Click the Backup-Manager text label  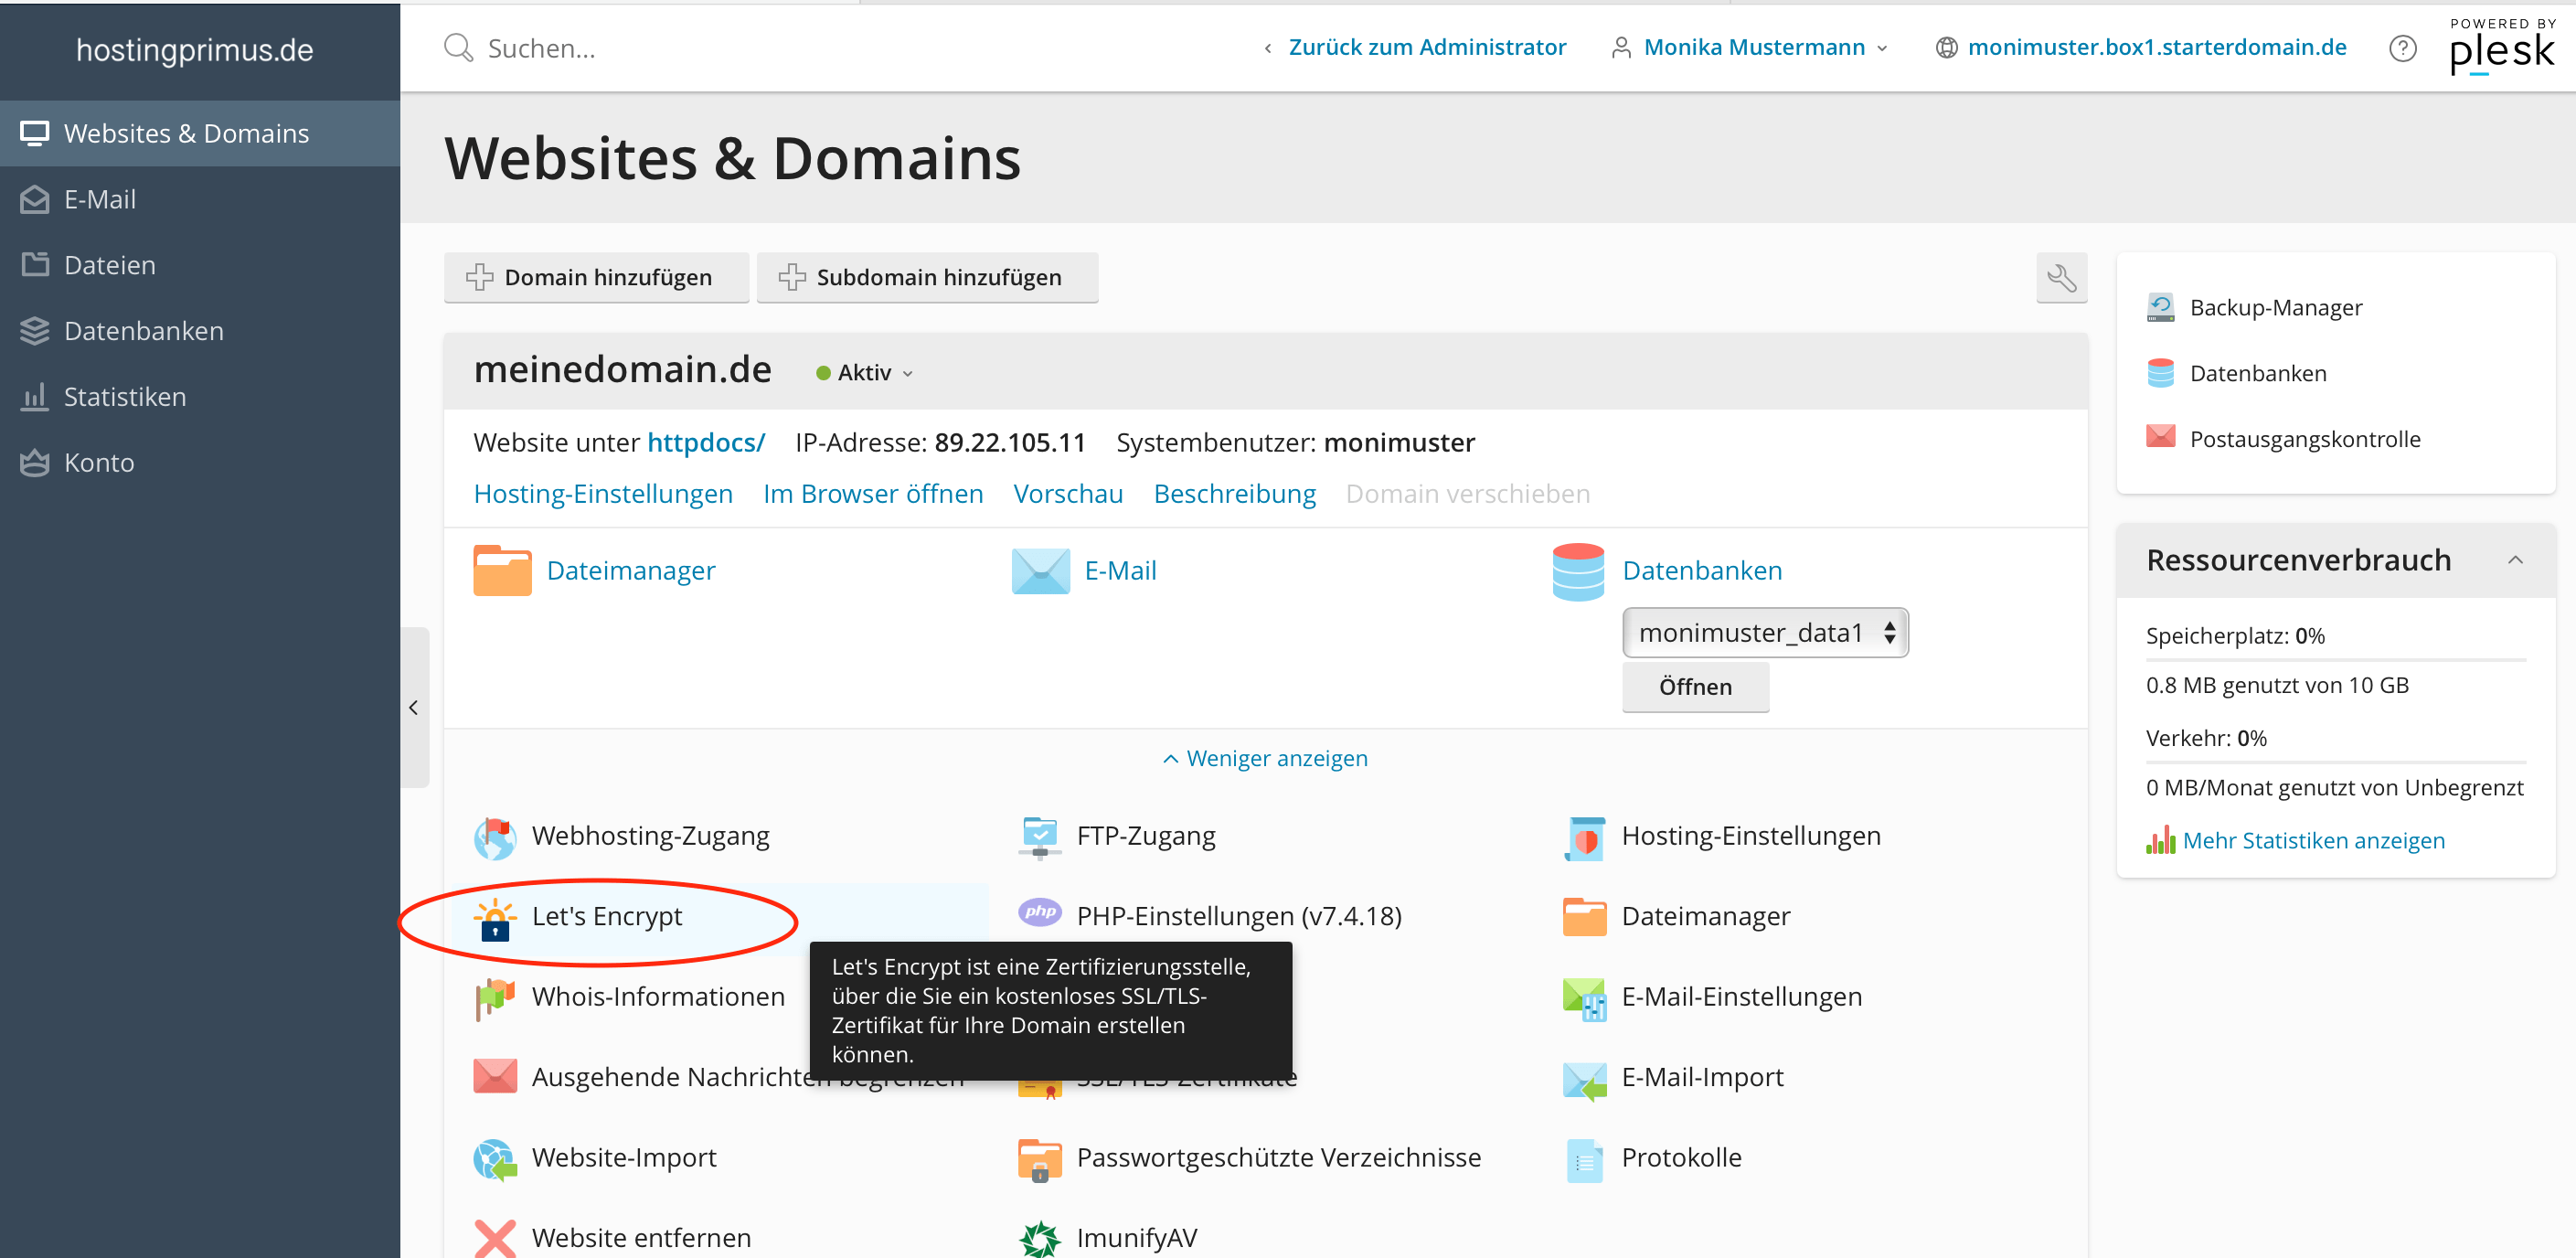tap(2276, 308)
